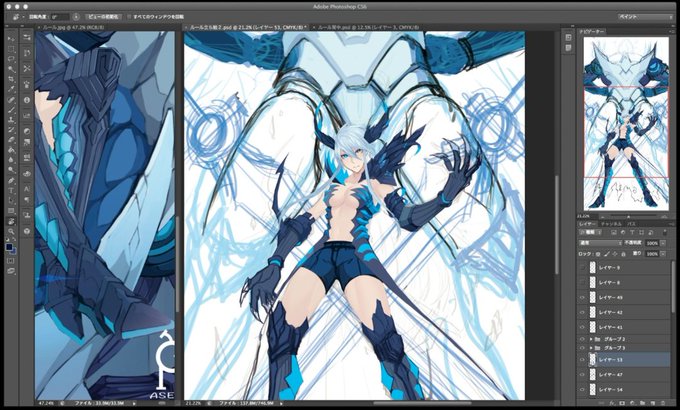Viewport: 680px width, 410px height.
Task: Switch to the Paths panel tab
Action: coord(632,224)
